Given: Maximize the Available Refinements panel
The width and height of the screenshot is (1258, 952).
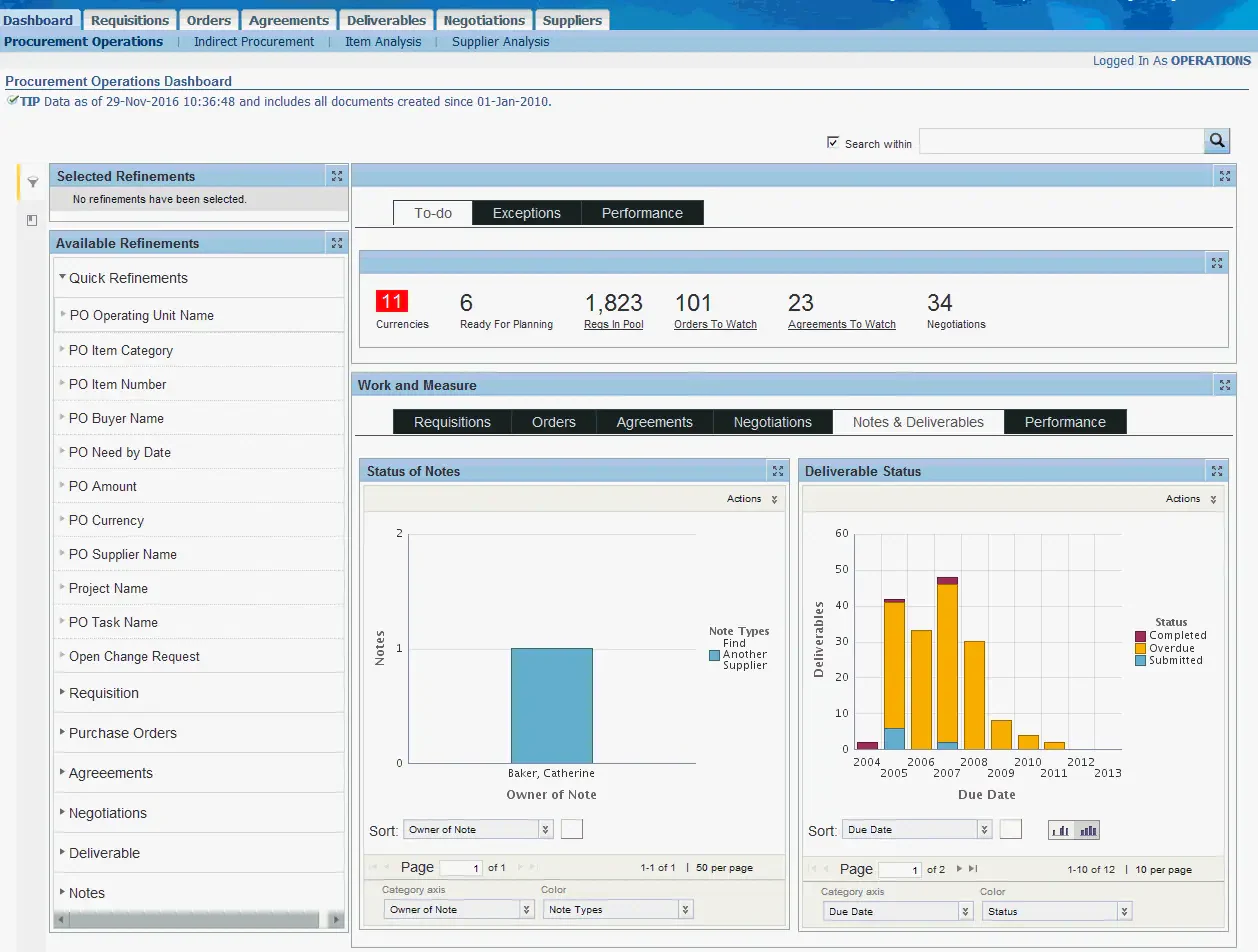Looking at the screenshot, I should pos(337,243).
